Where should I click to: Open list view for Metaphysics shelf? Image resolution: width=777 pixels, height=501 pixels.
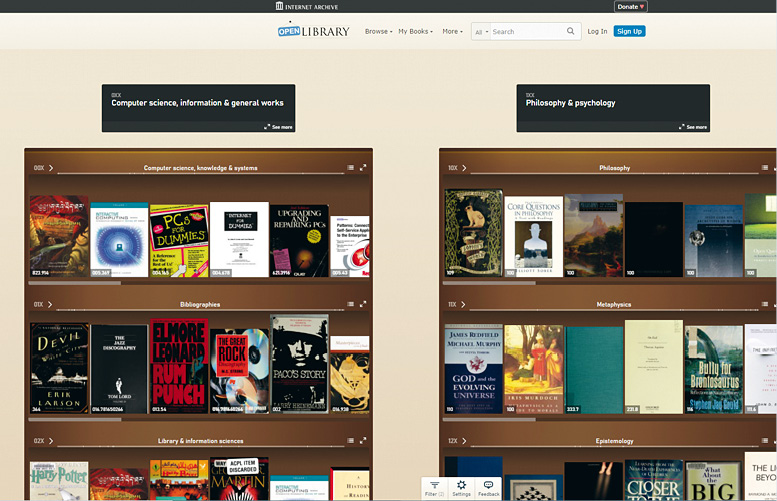tap(765, 304)
